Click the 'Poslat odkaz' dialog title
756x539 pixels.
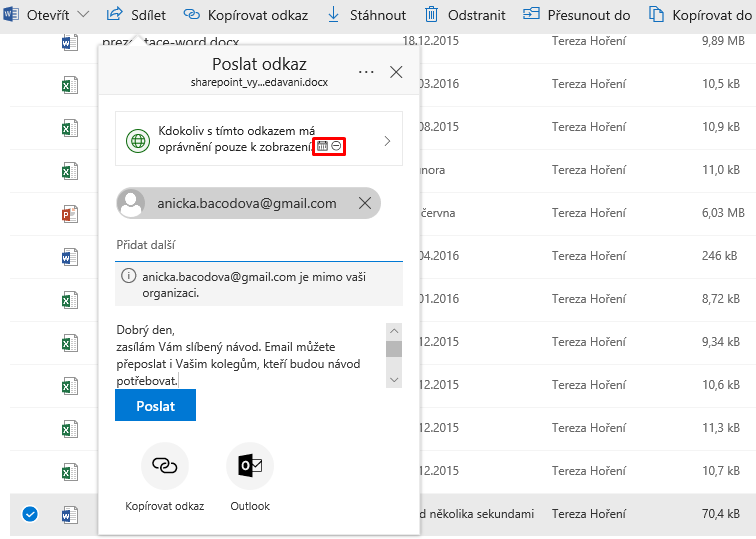click(259, 64)
